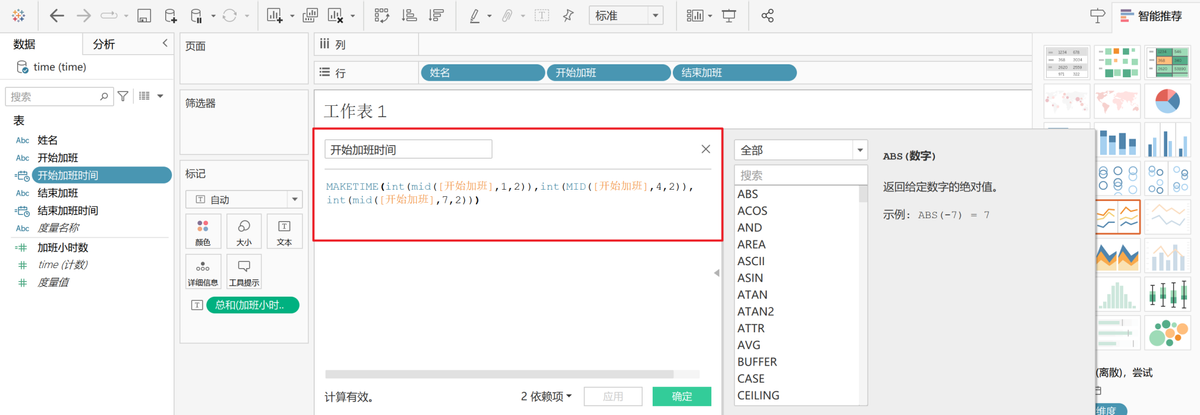Click the Tableau logo start page icon
The width and height of the screenshot is (1200, 415).
[18, 16]
